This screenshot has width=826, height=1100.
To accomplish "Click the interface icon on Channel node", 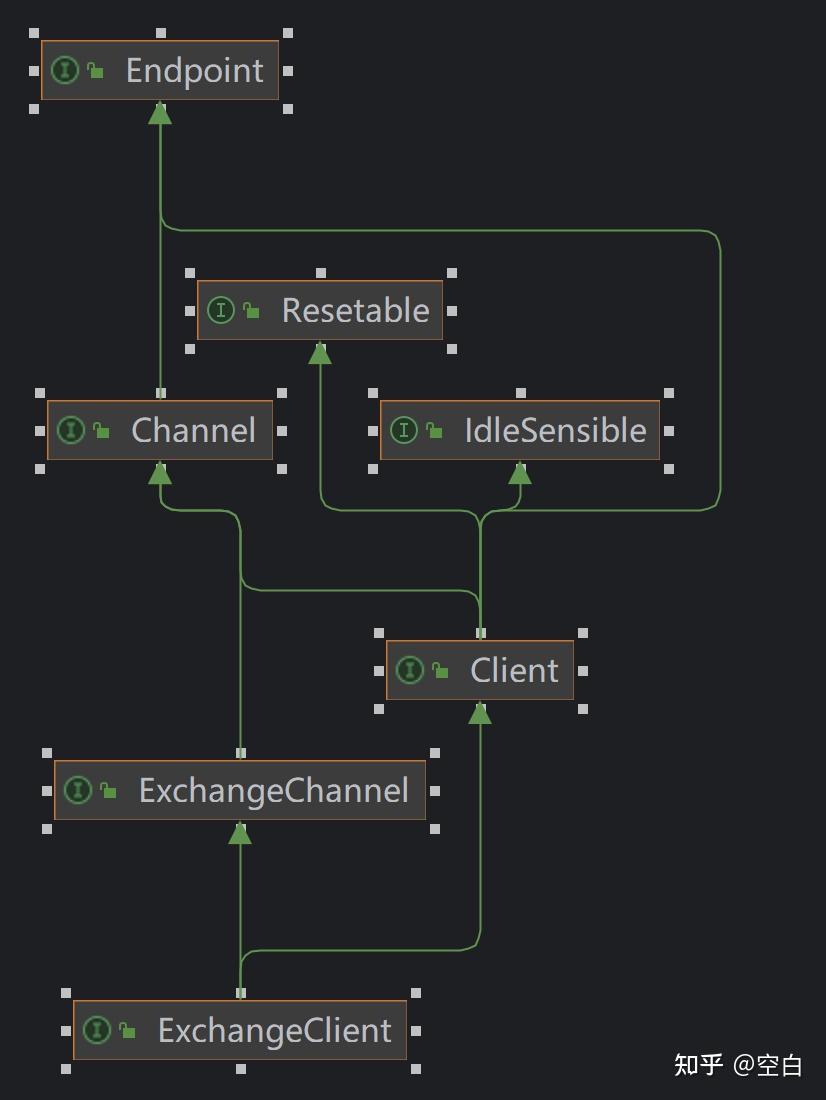I will tap(71, 430).
